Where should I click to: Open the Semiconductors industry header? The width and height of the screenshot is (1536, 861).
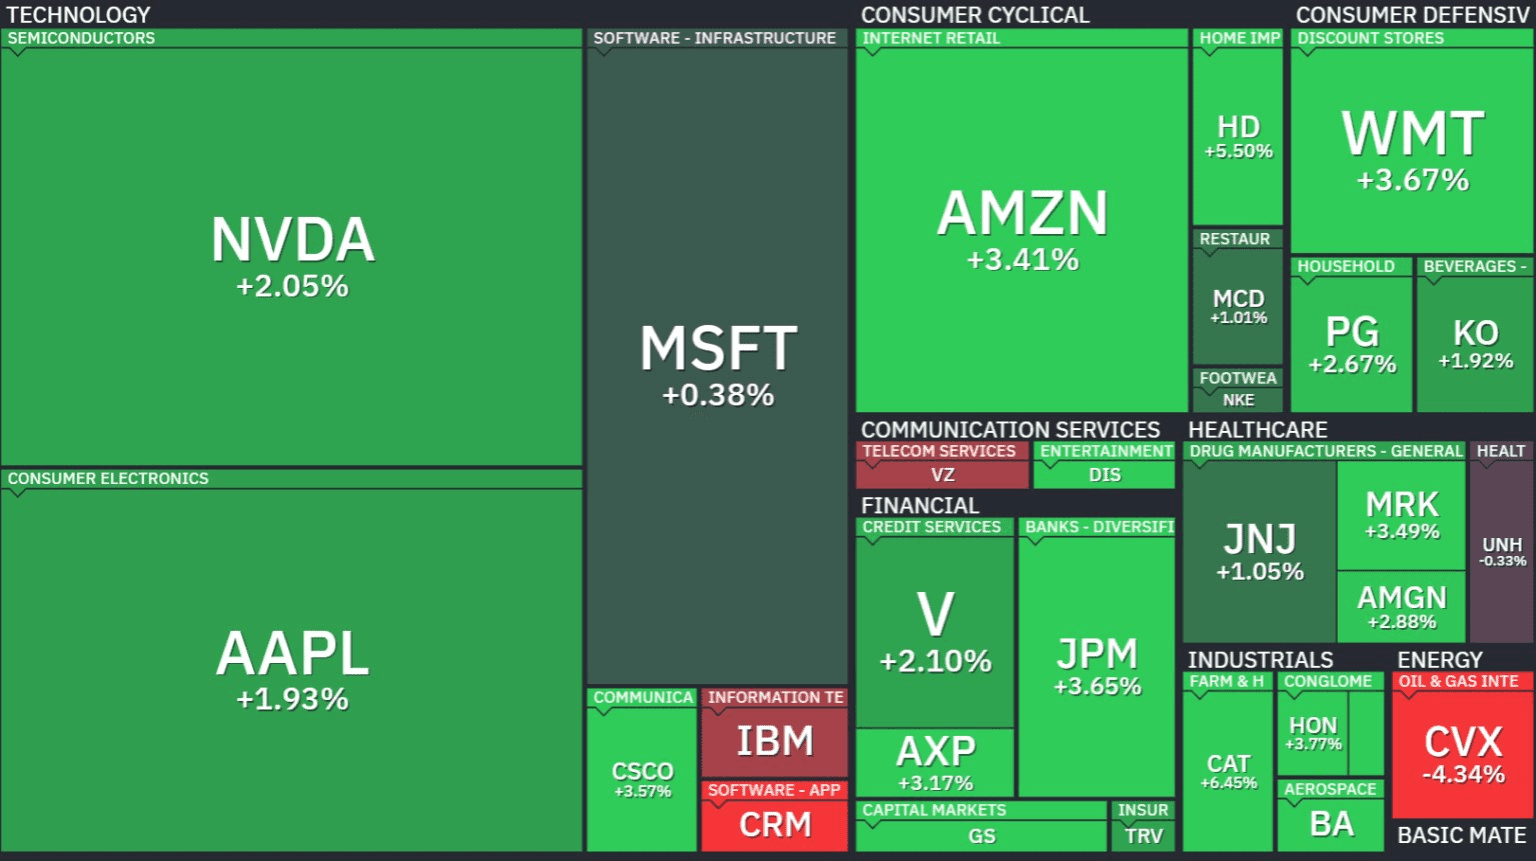82,38
